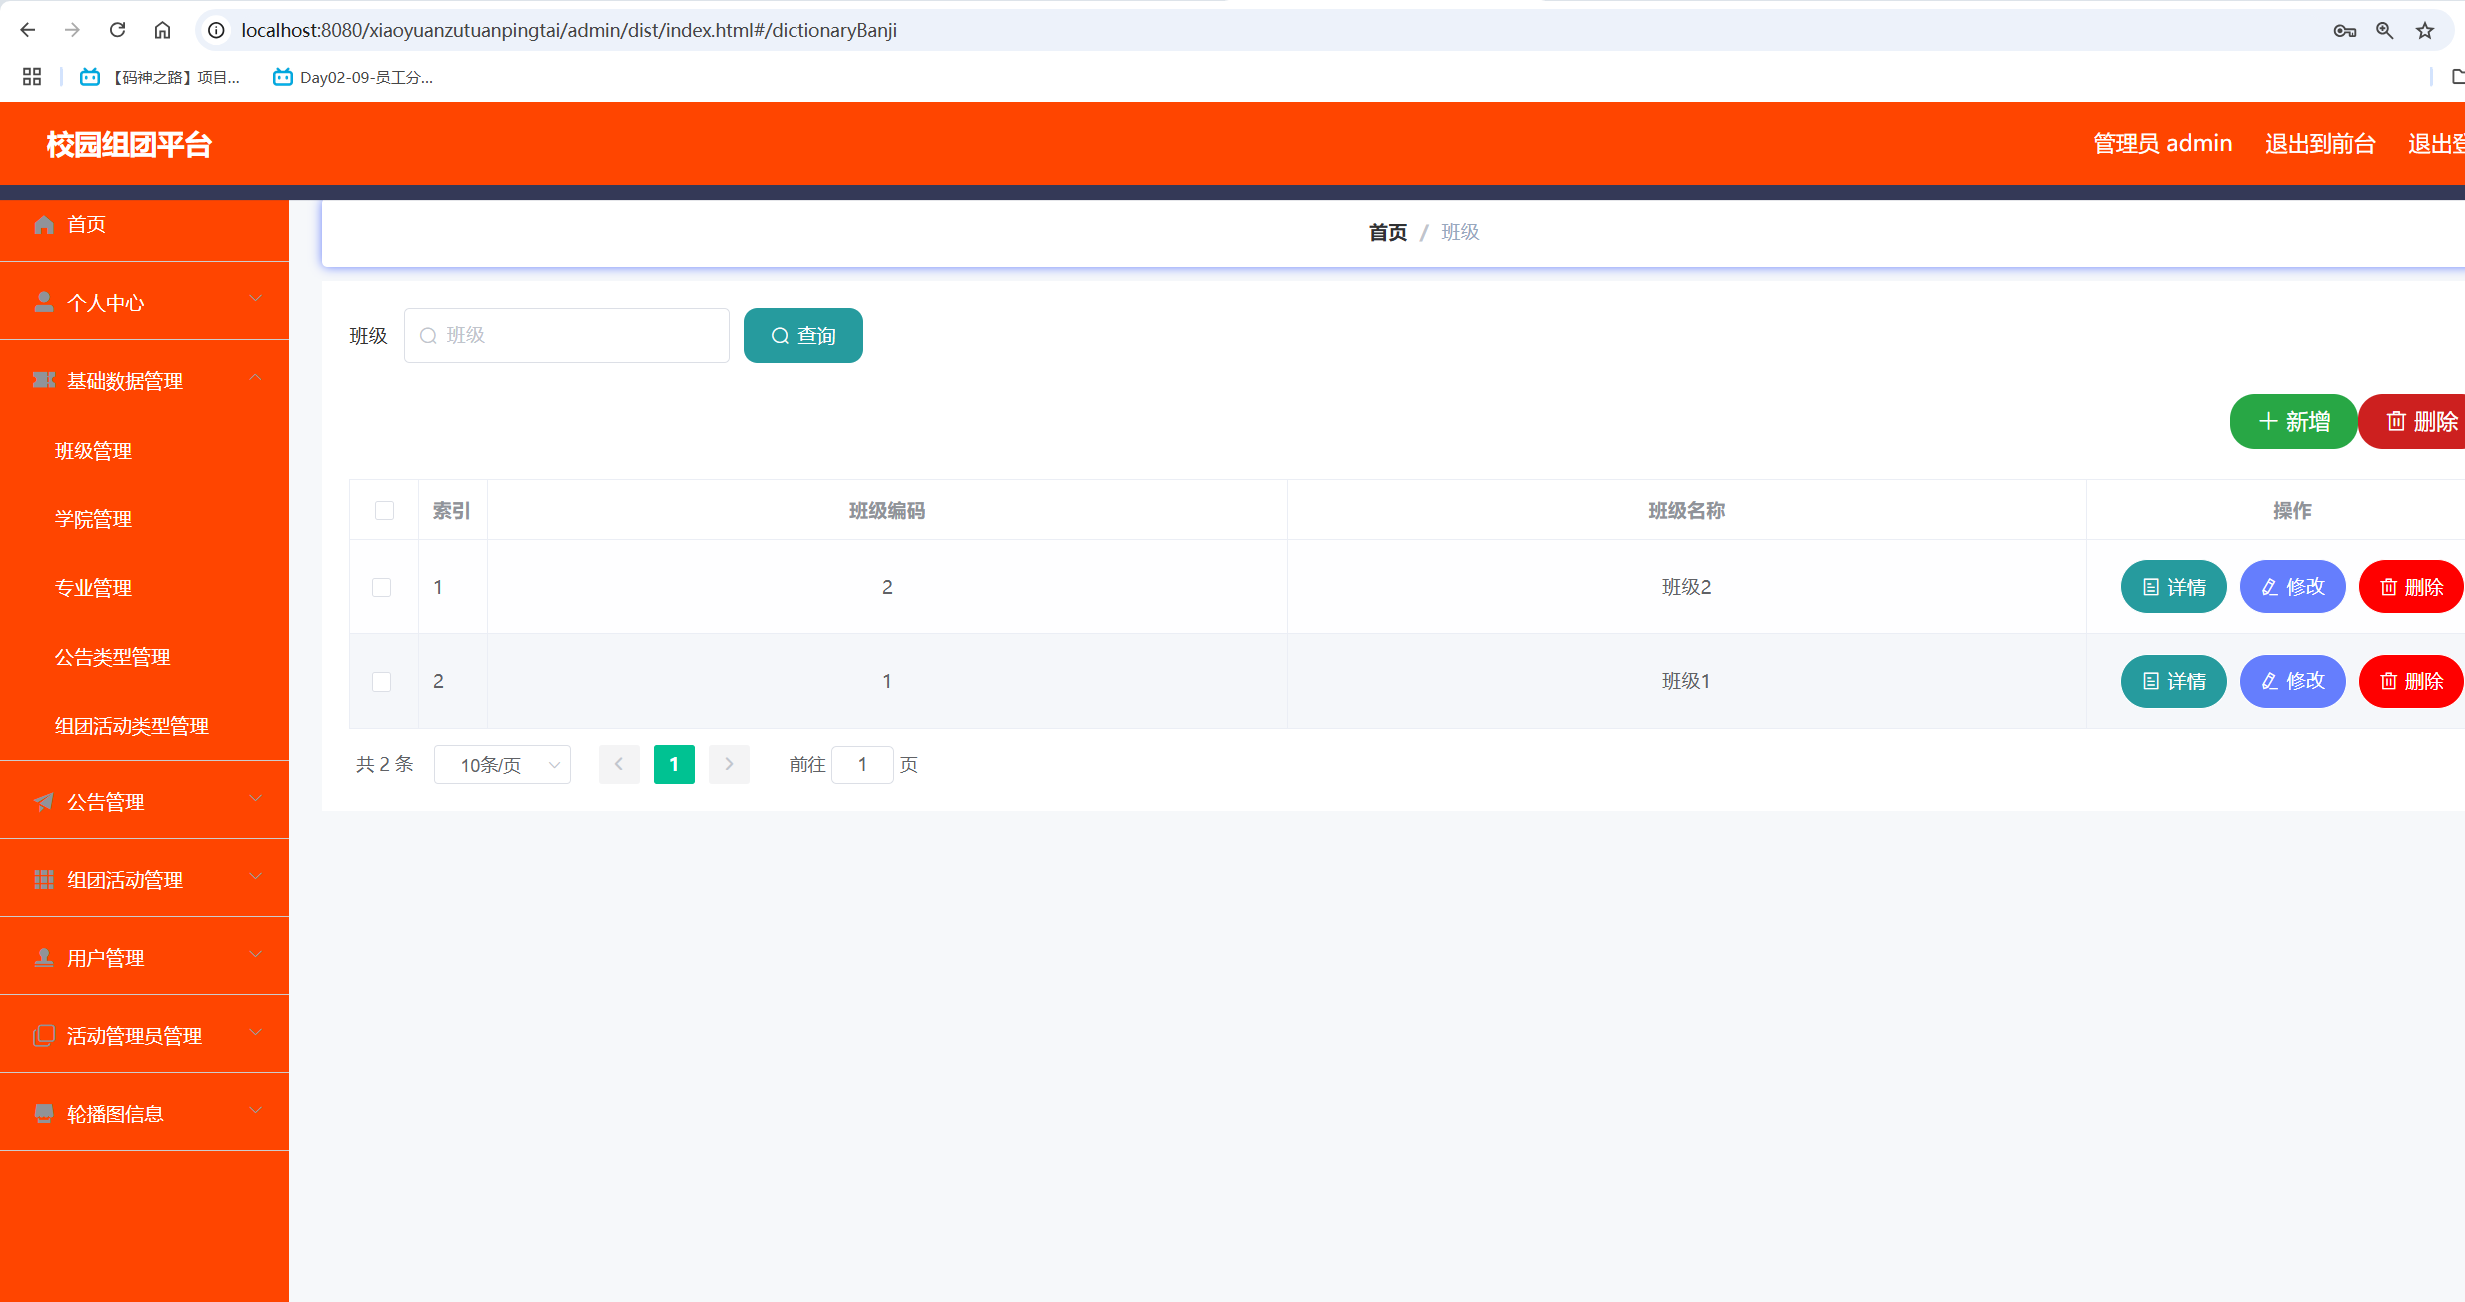Image resolution: width=2465 pixels, height=1302 pixels.
Task: Check the checkbox for row 班级2
Action: click(x=382, y=587)
